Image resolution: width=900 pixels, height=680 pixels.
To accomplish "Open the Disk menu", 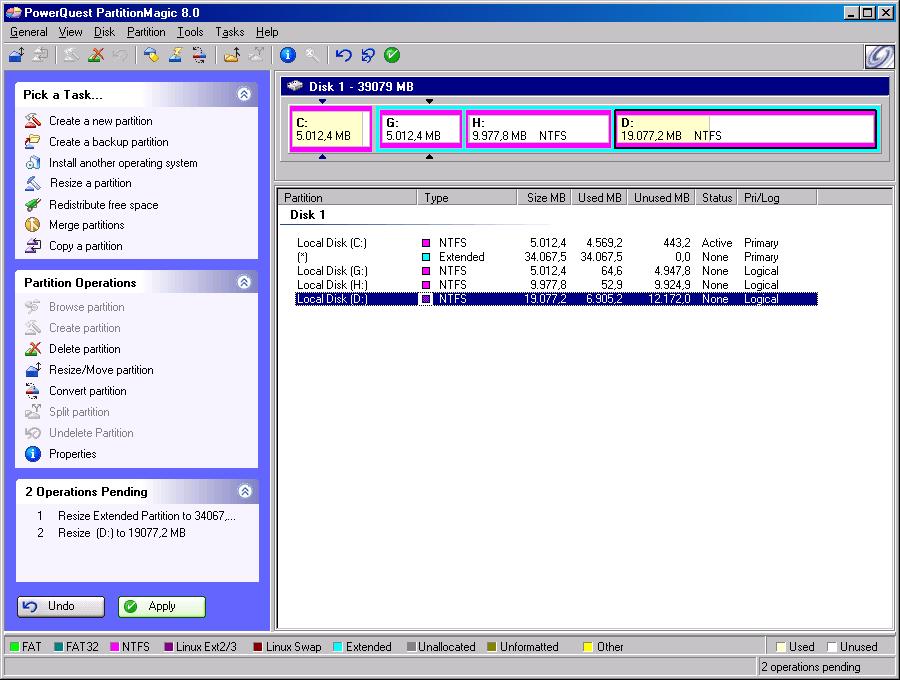I will click(x=104, y=32).
